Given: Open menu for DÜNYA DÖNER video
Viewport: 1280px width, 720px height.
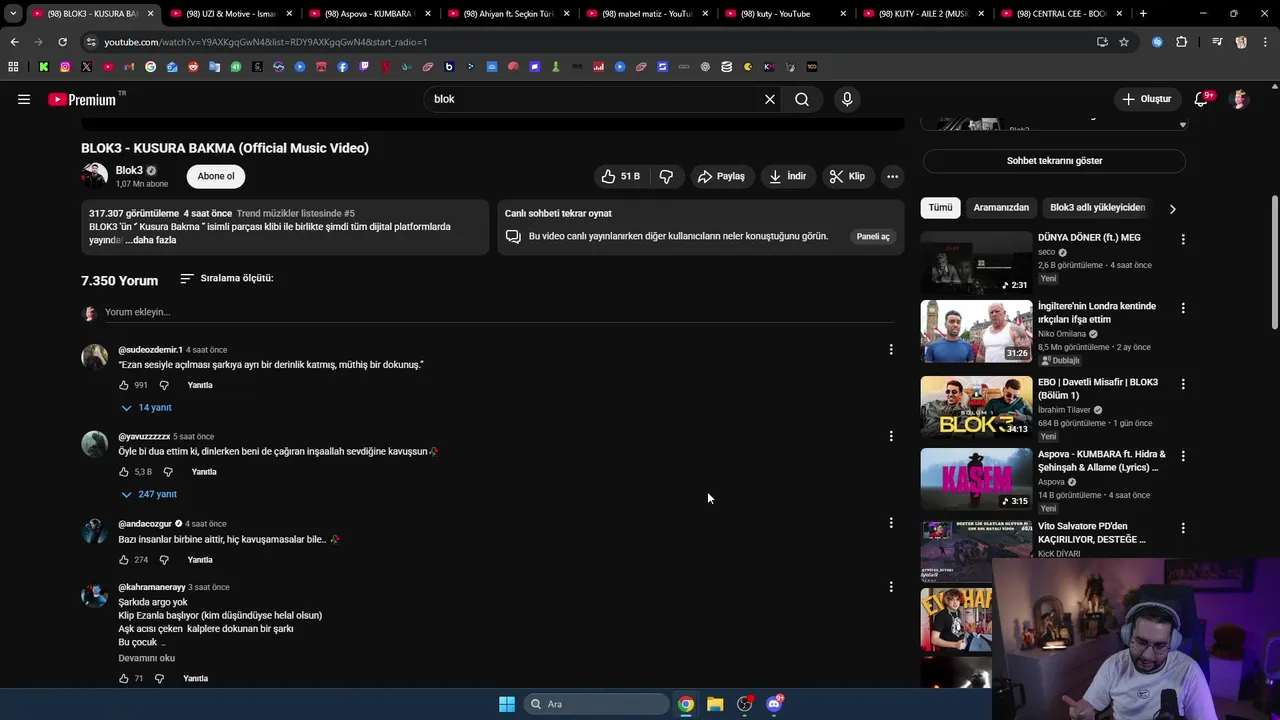Looking at the screenshot, I should 1183,239.
